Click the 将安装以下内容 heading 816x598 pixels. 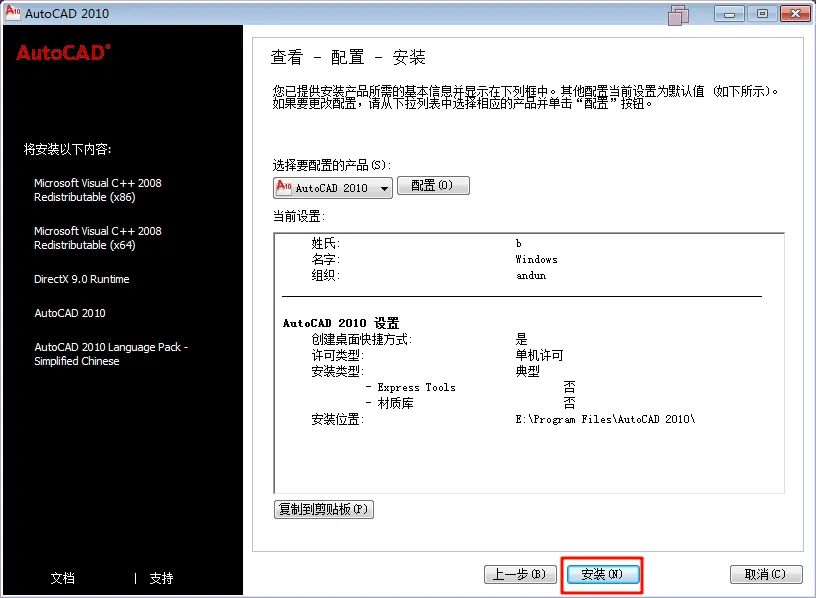[x=68, y=149]
